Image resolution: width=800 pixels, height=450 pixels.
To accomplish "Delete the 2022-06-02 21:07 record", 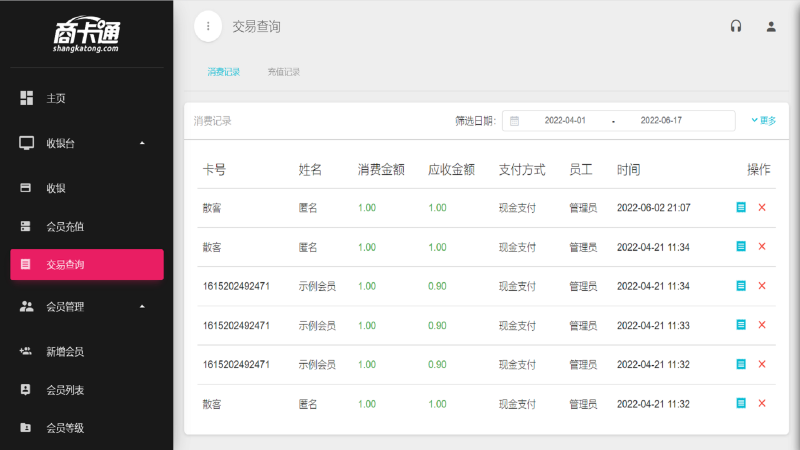I will point(762,207).
